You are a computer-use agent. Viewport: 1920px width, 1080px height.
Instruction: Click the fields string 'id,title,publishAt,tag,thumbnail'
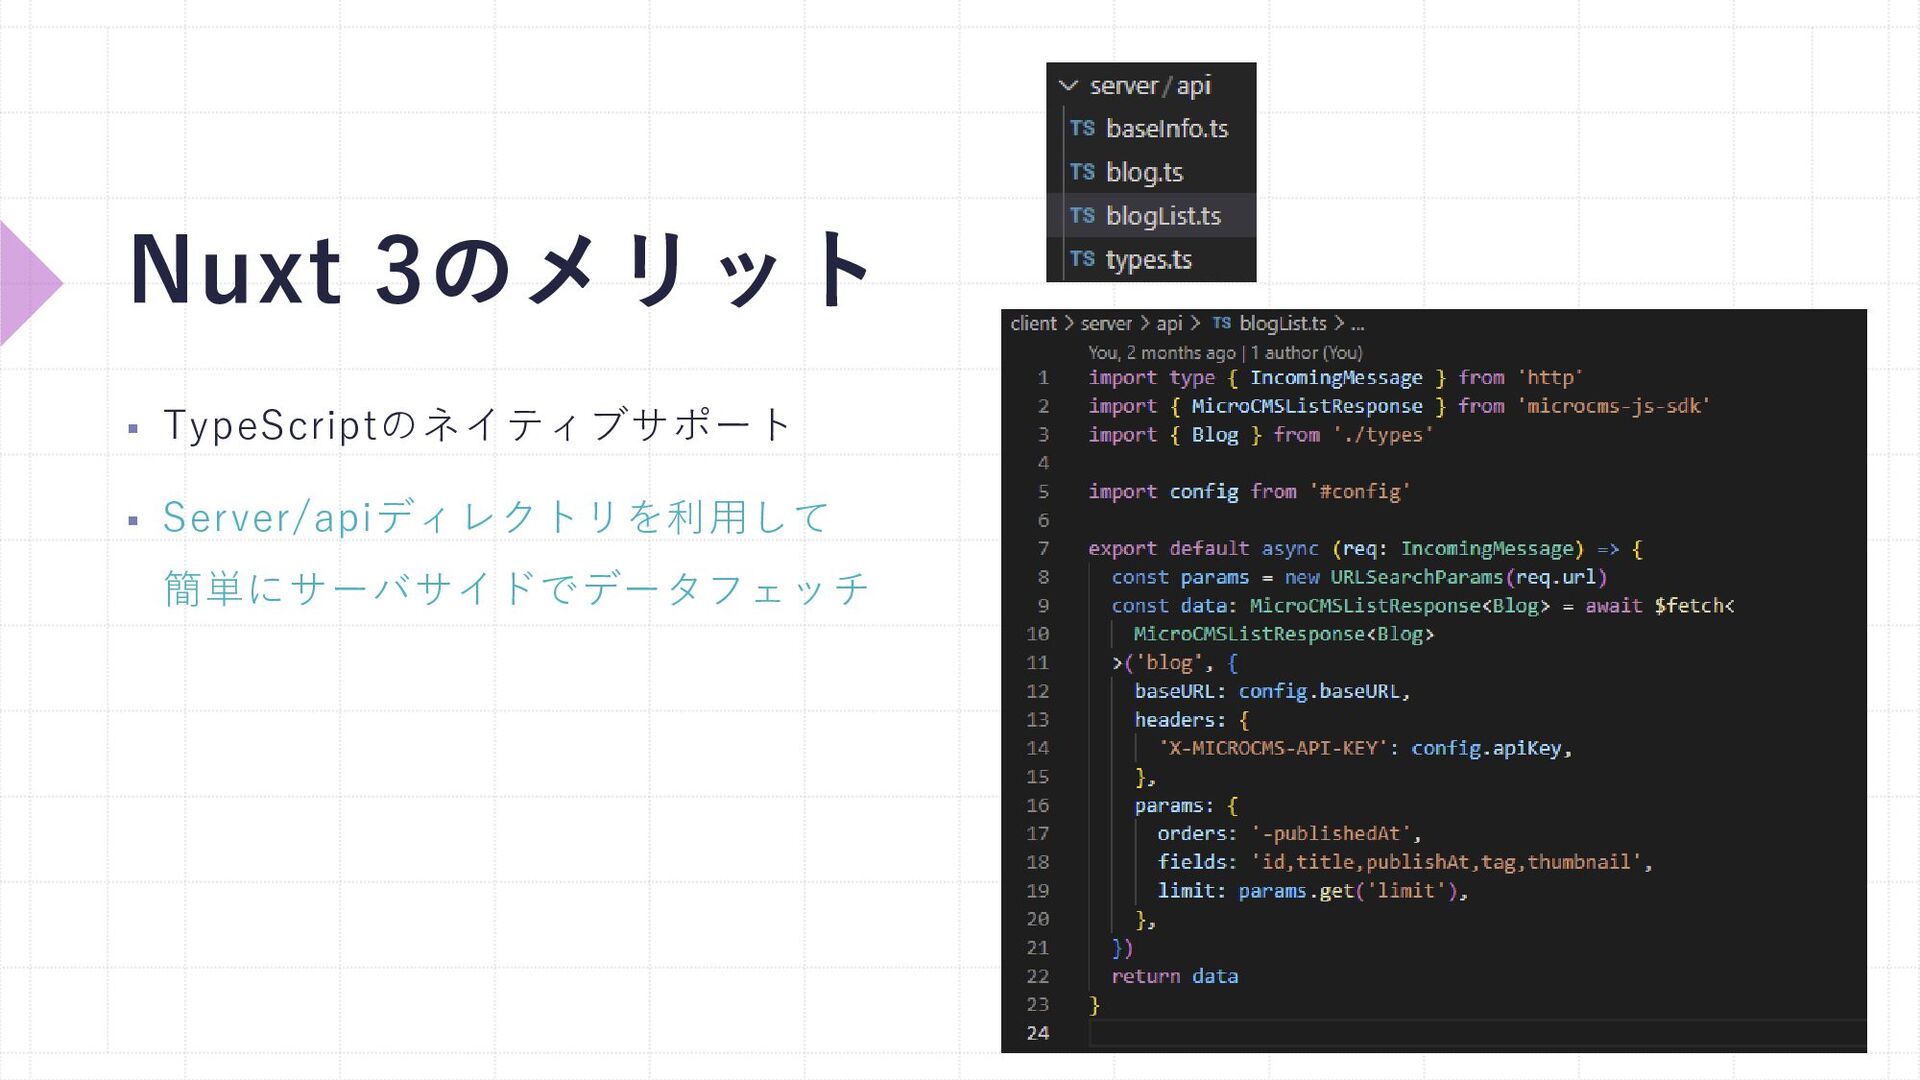1446,862
